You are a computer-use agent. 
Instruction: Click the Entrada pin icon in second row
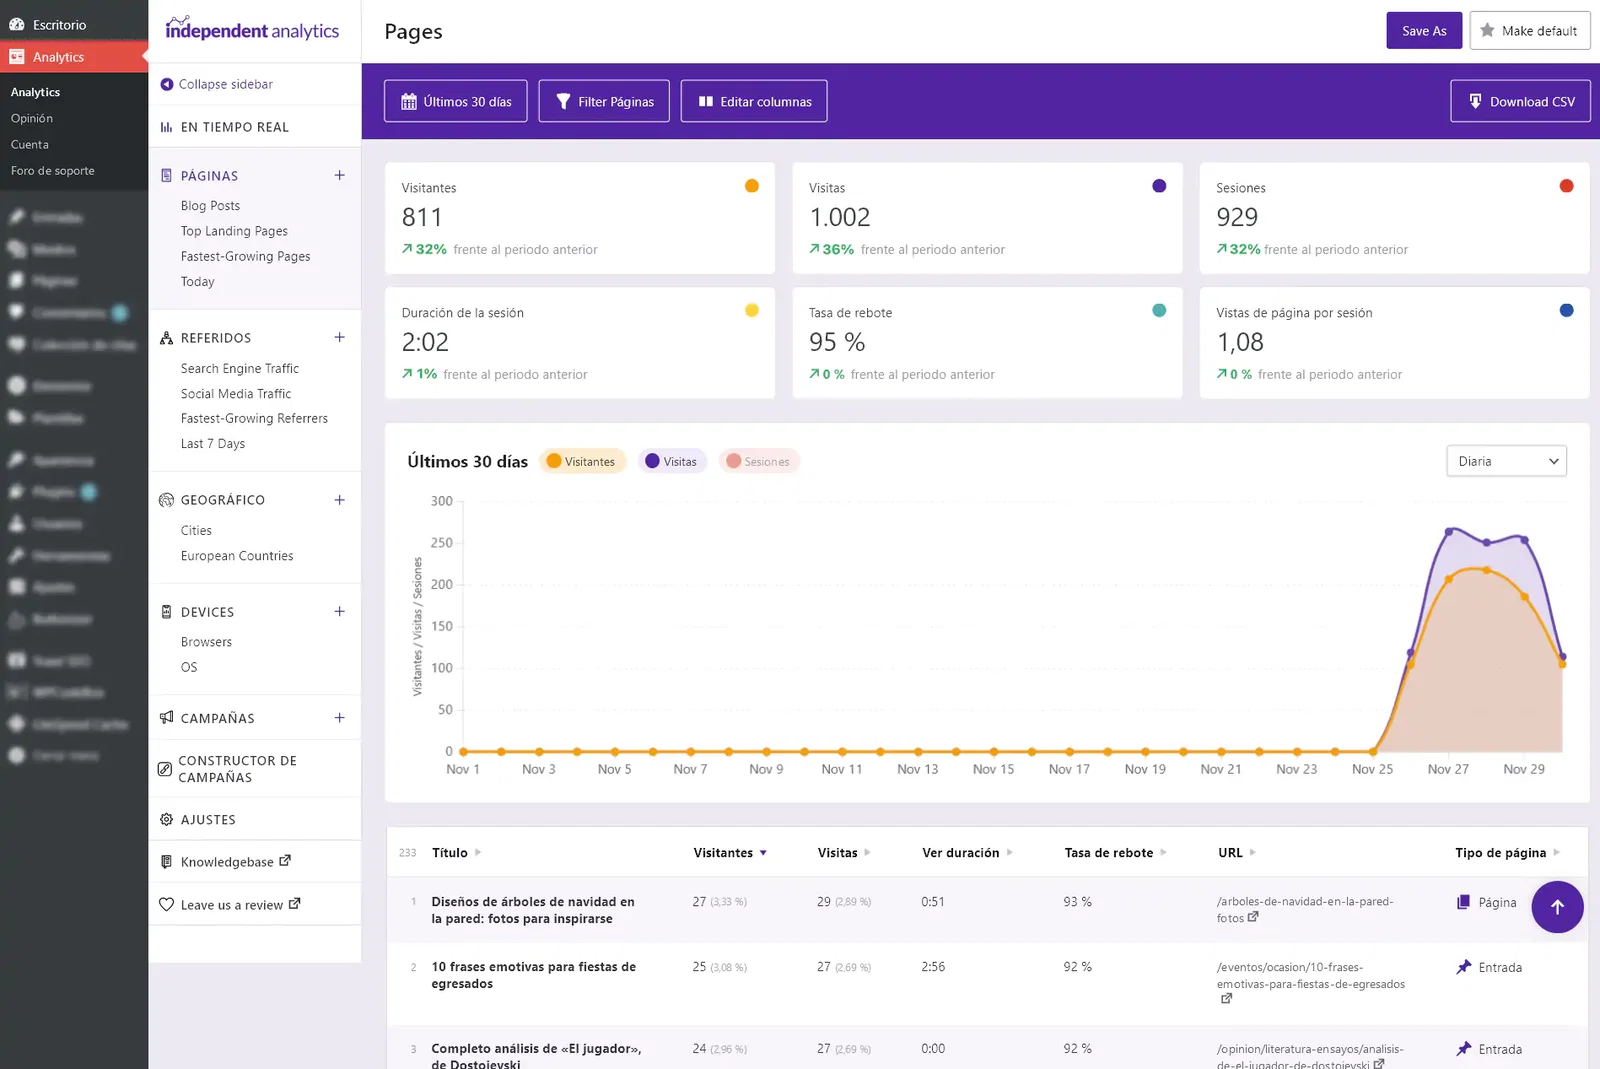1464,967
